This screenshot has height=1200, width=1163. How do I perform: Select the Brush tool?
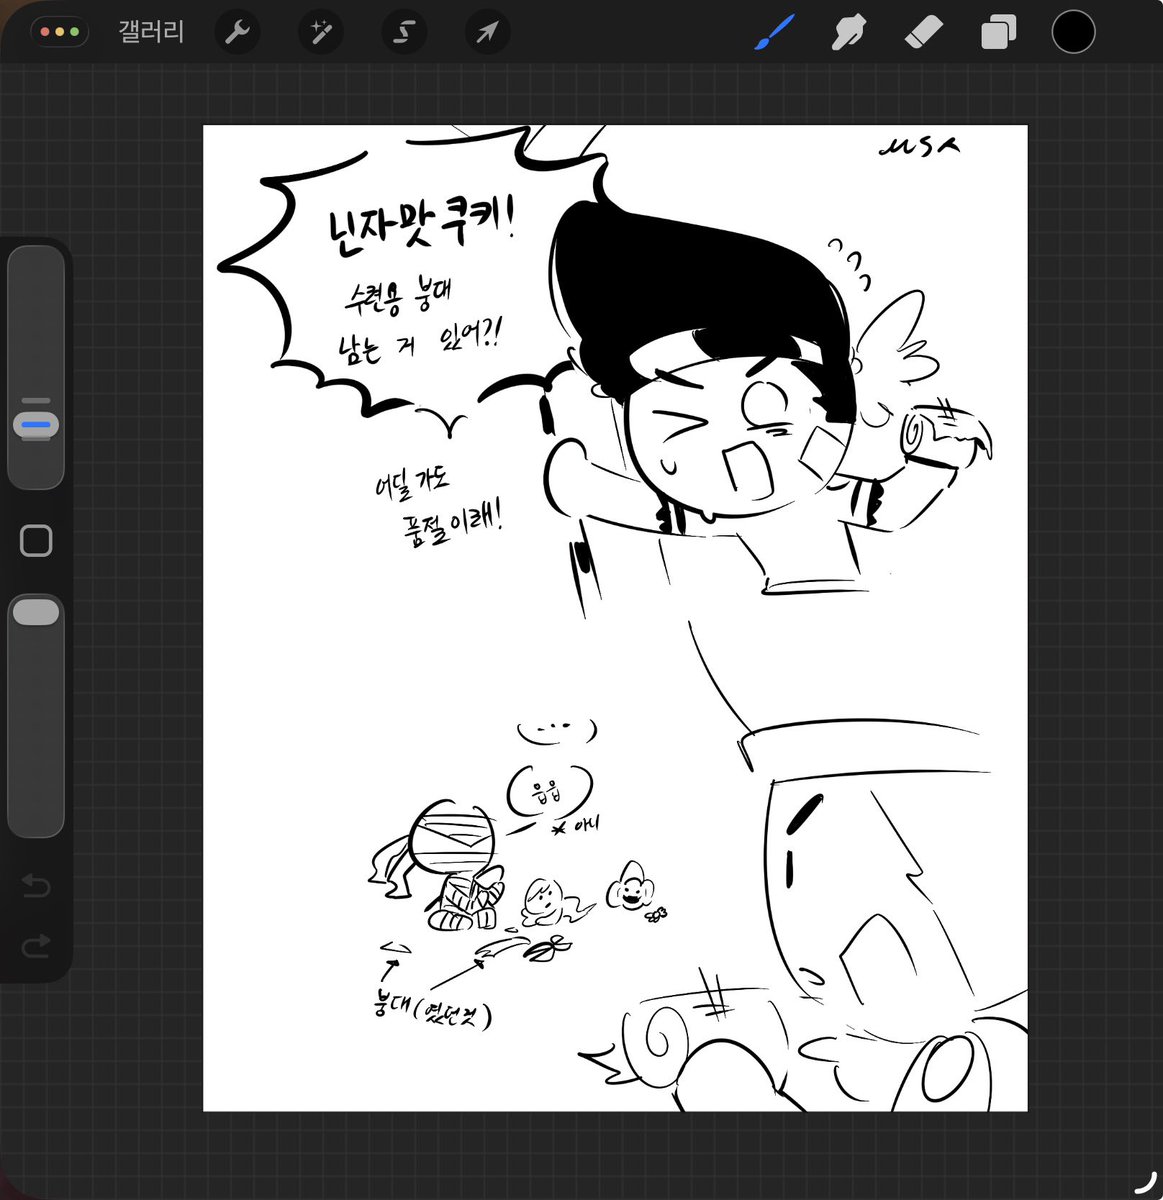774,33
